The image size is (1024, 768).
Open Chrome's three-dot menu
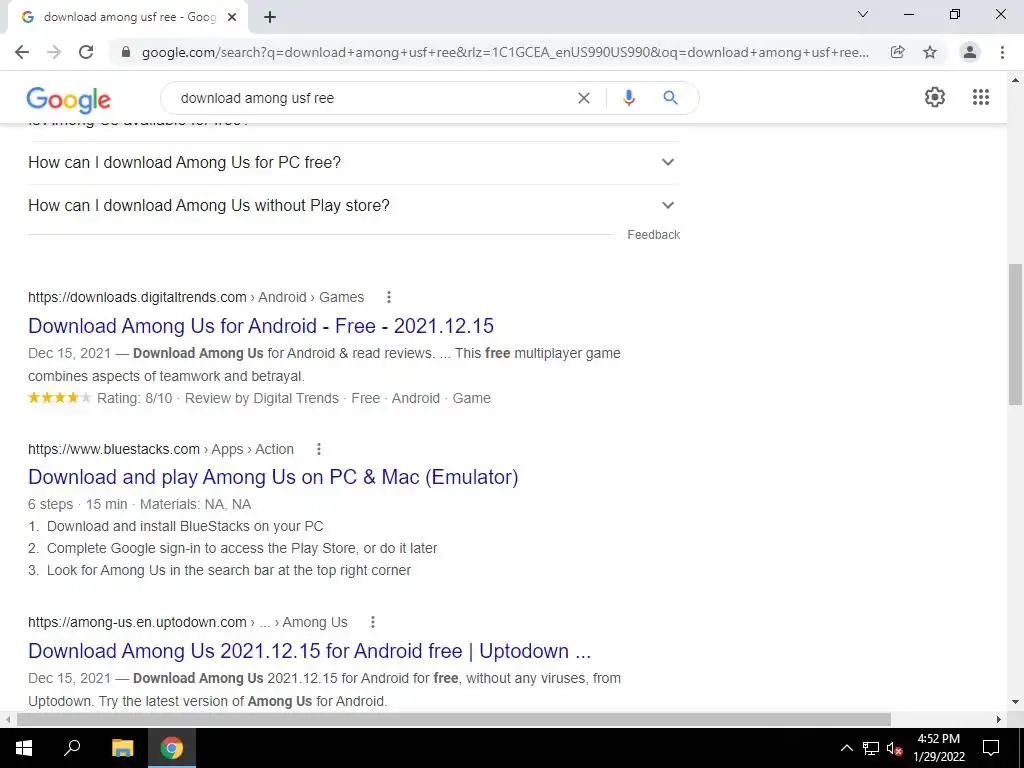pos(1002,52)
